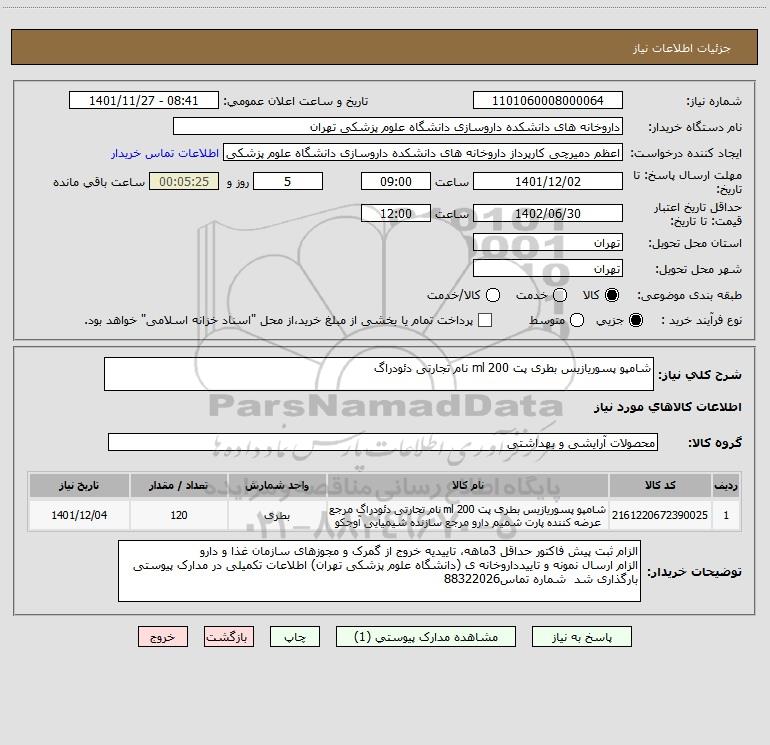Click the days remaining field showing 5

click(x=288, y=181)
